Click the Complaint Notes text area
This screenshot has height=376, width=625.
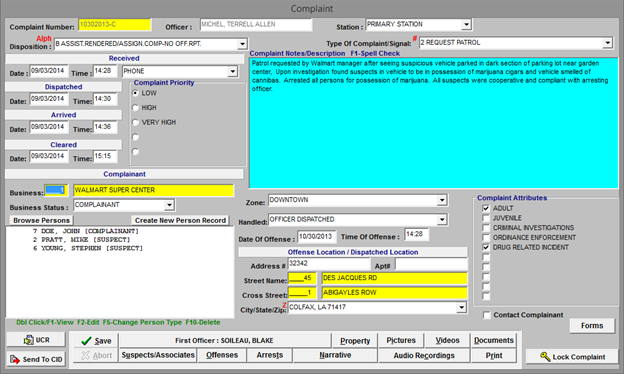(433, 123)
